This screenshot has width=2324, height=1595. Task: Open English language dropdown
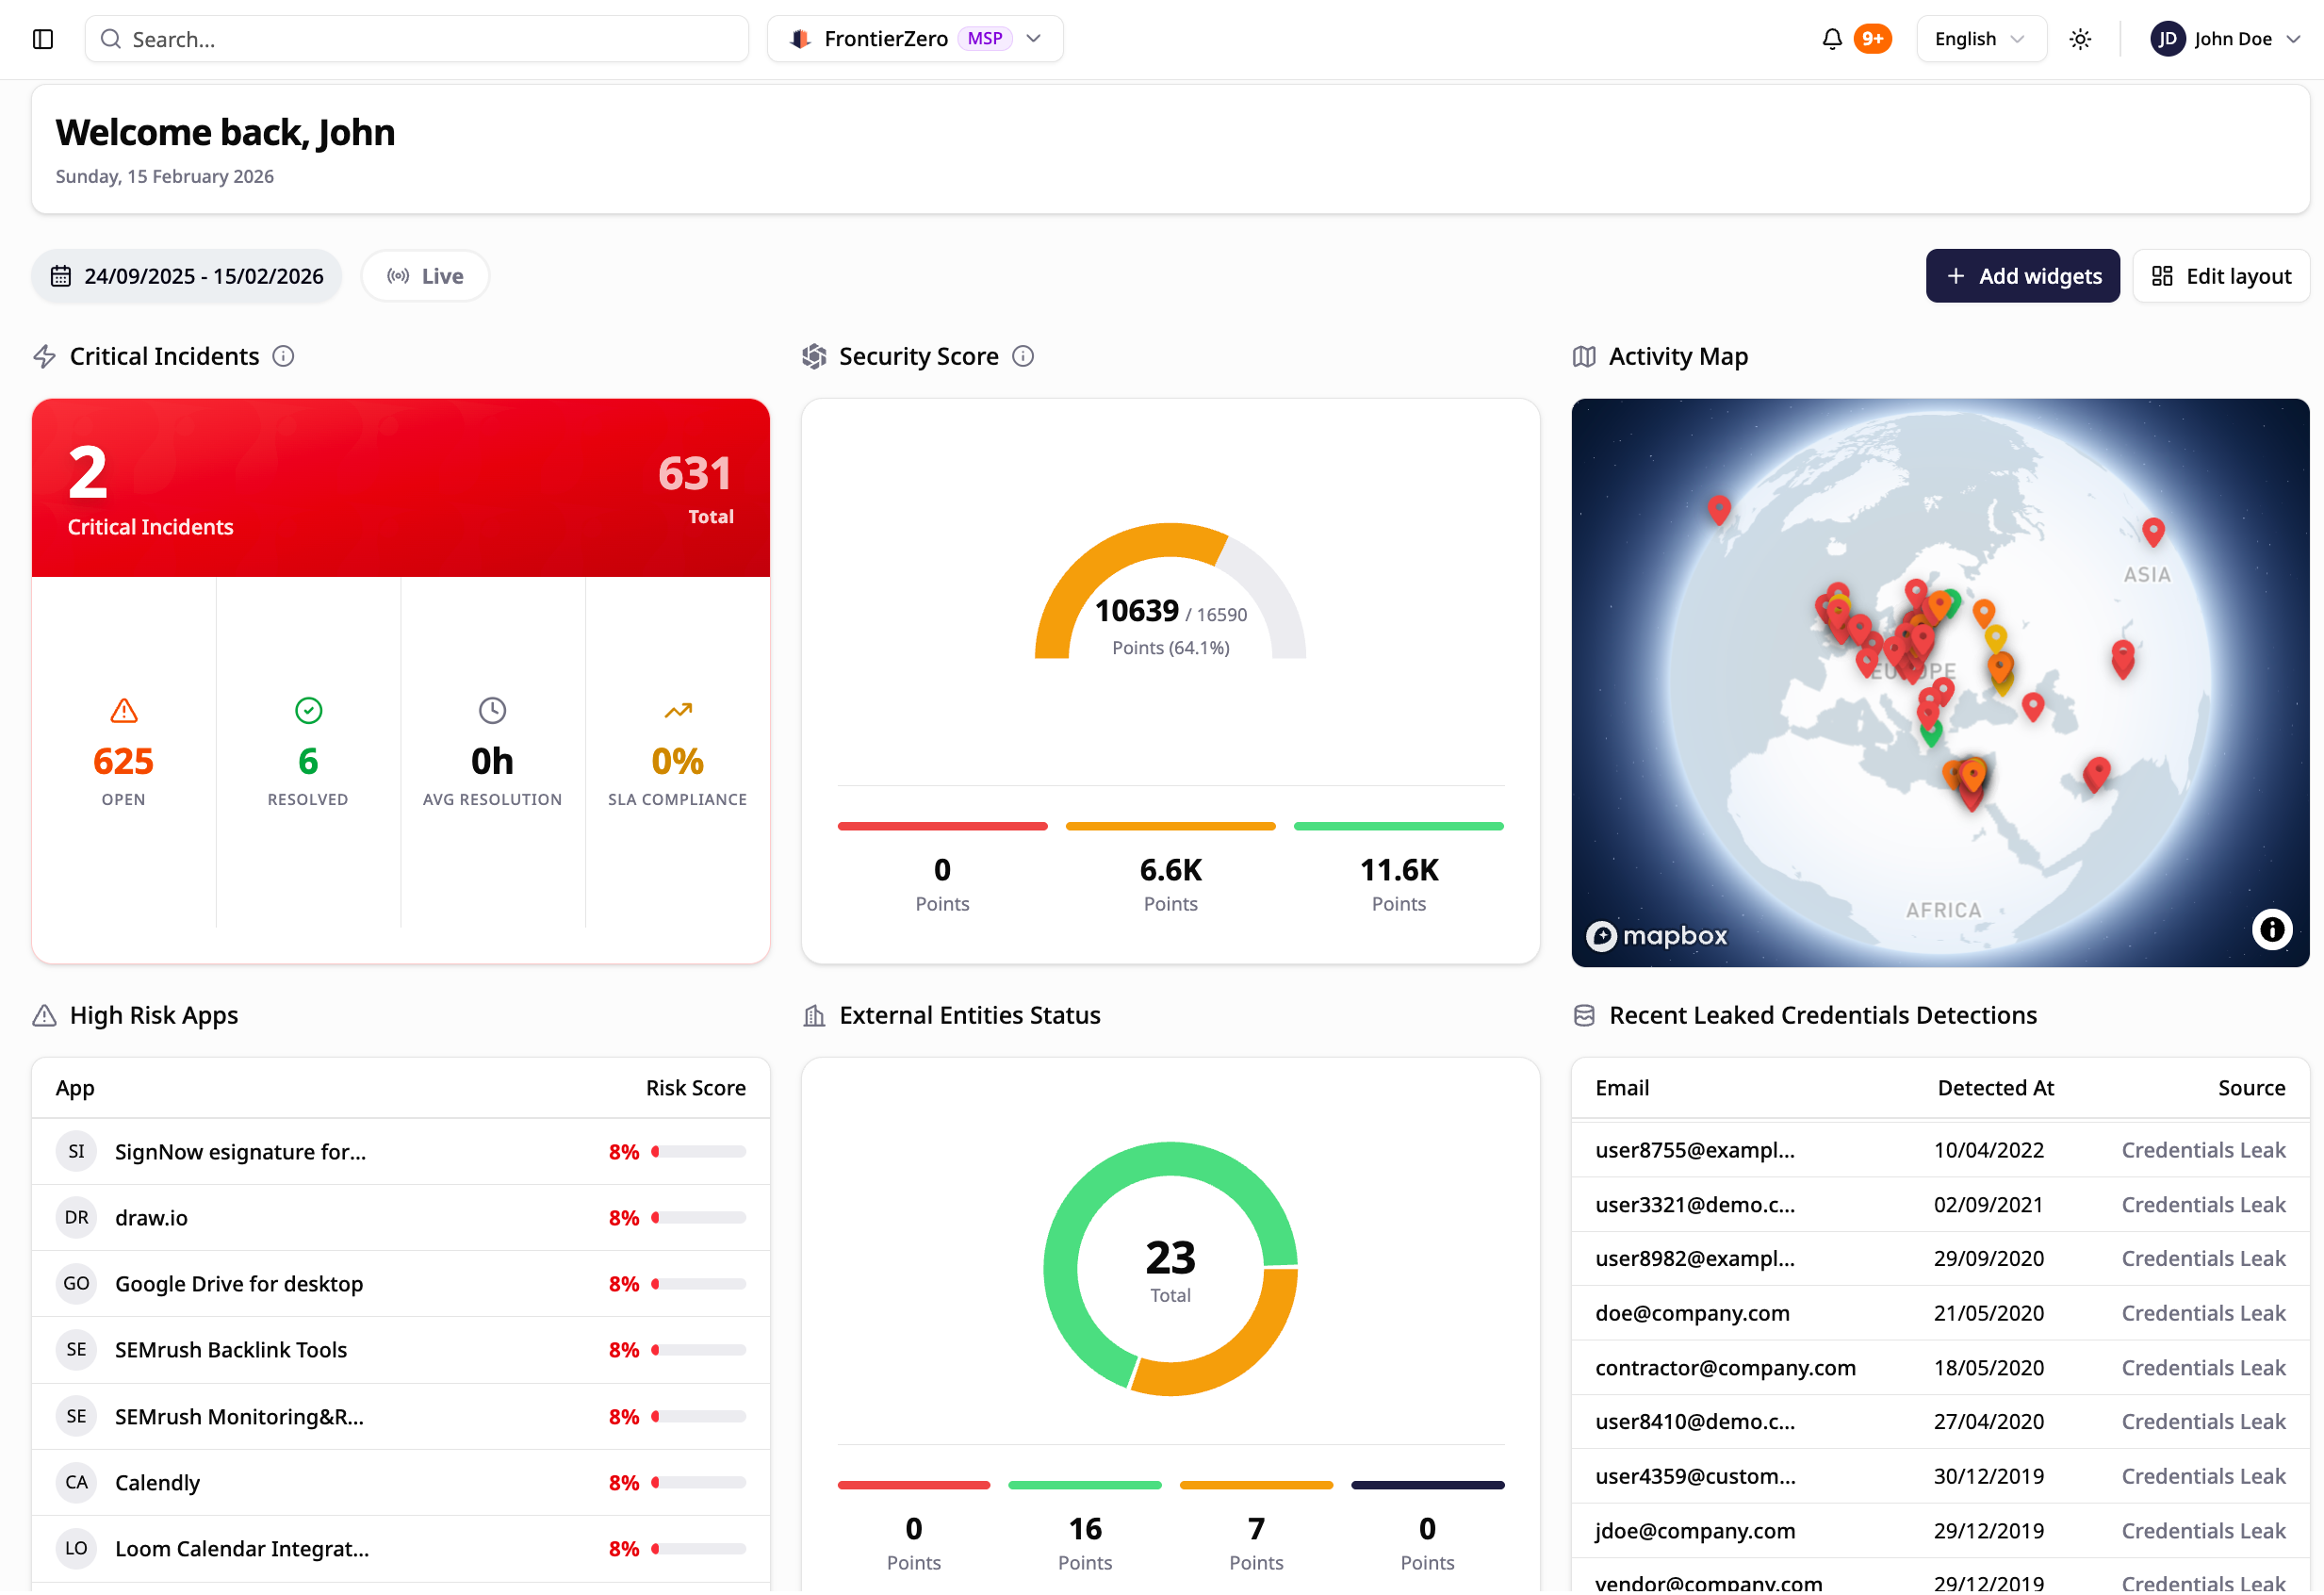[x=1980, y=39]
